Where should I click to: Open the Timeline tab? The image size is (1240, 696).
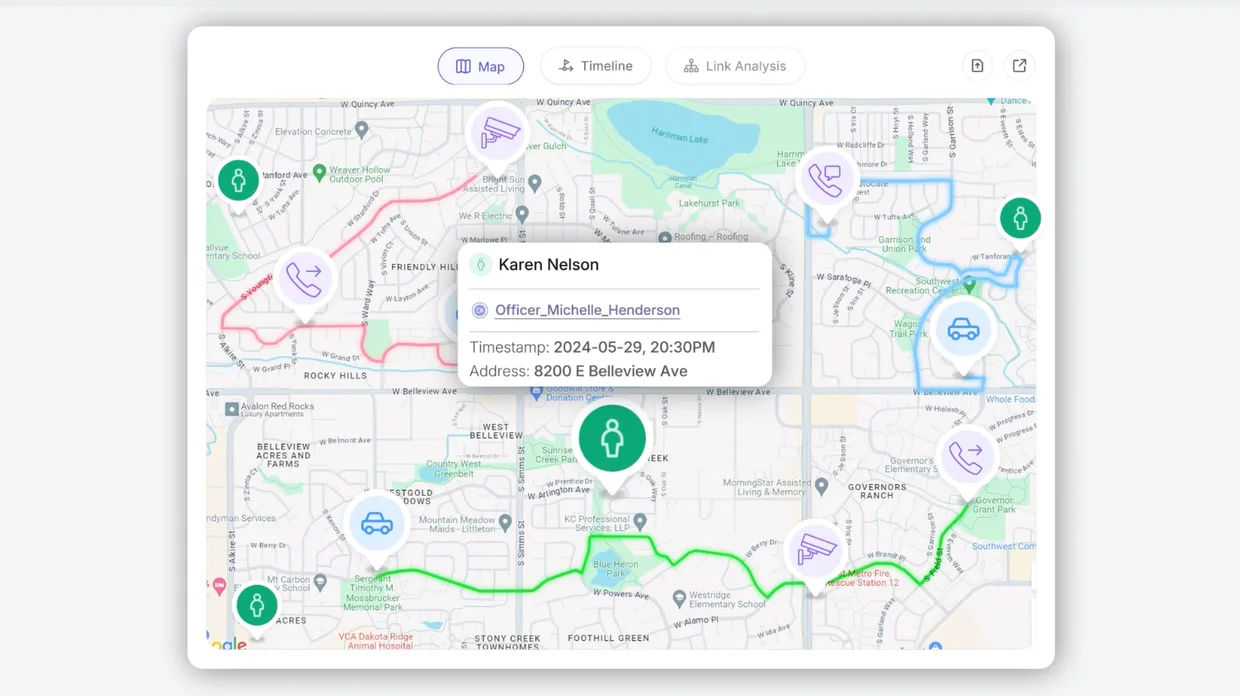tap(596, 66)
